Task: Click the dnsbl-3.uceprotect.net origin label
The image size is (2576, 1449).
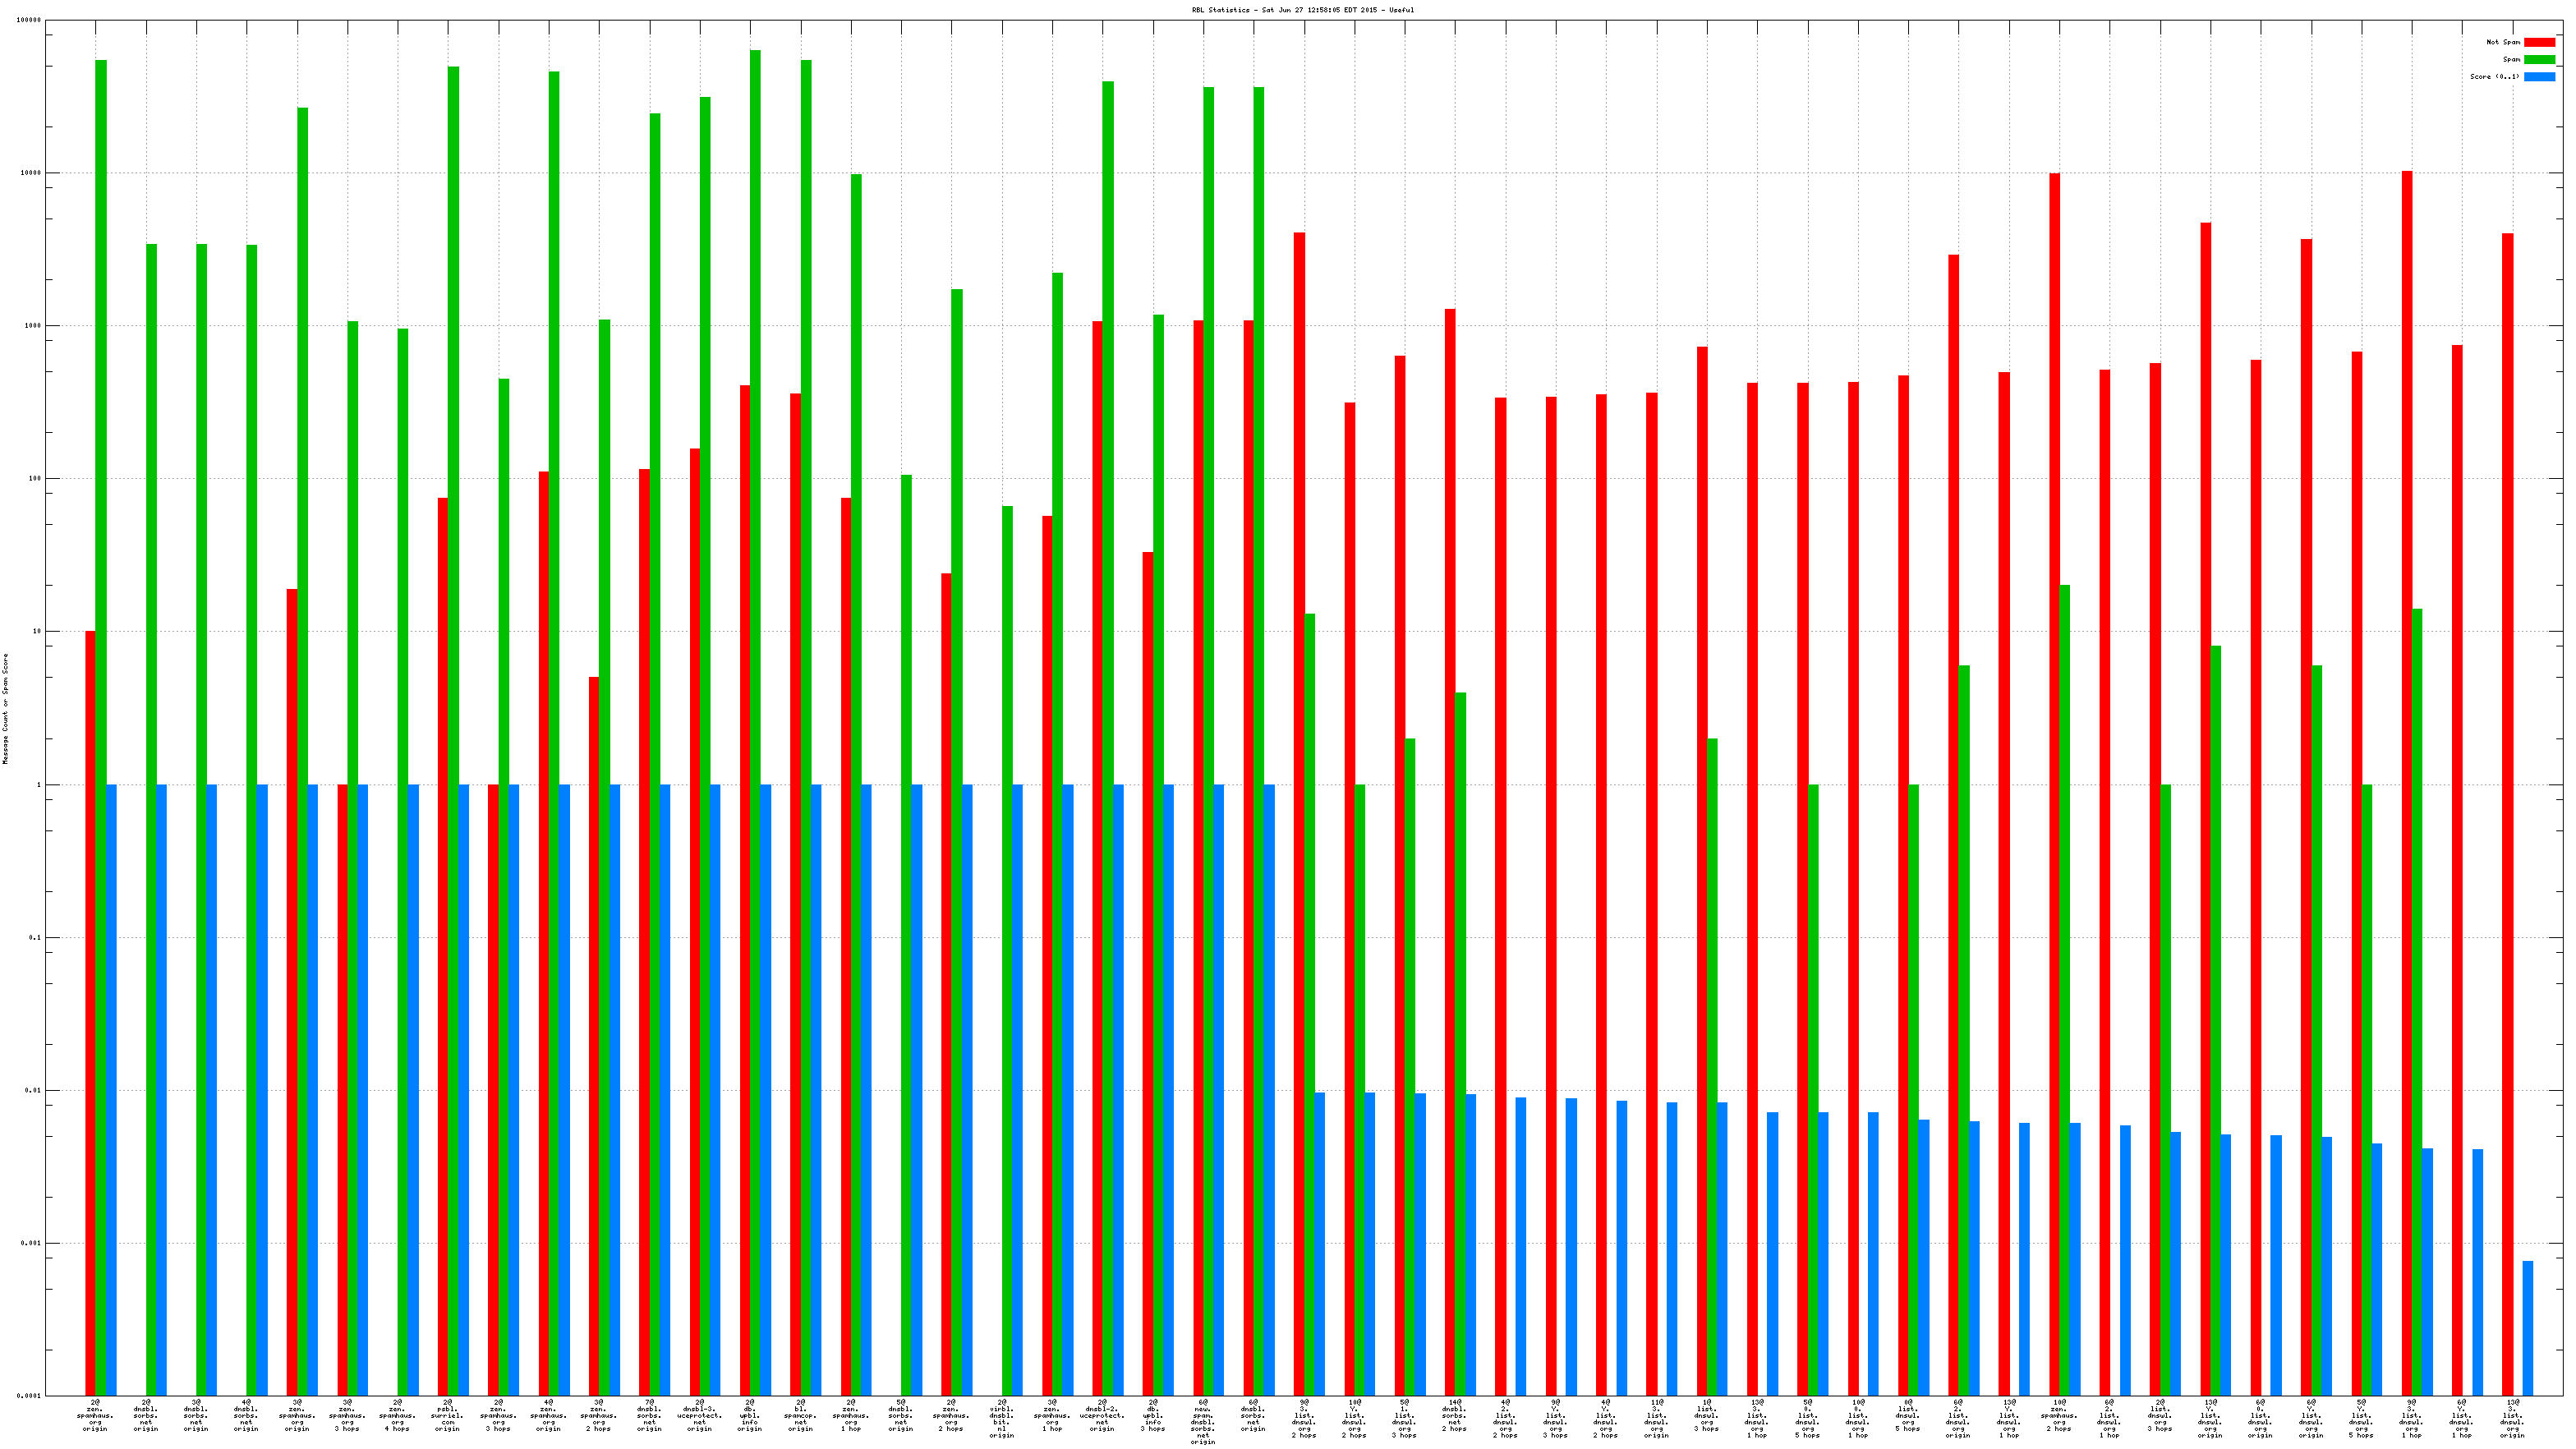Action: click(699, 1416)
